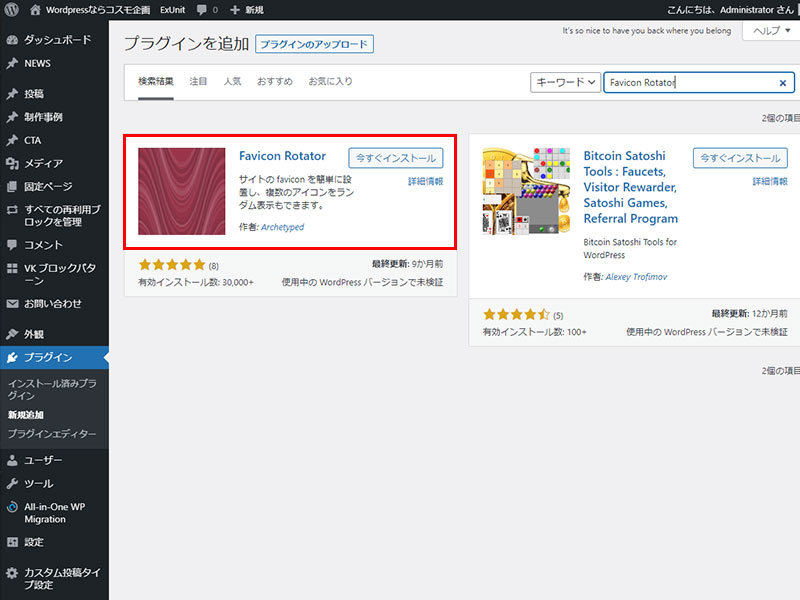The width and height of the screenshot is (800, 600).
Task: Expand the ヘルプ help panel
Action: tap(770, 31)
